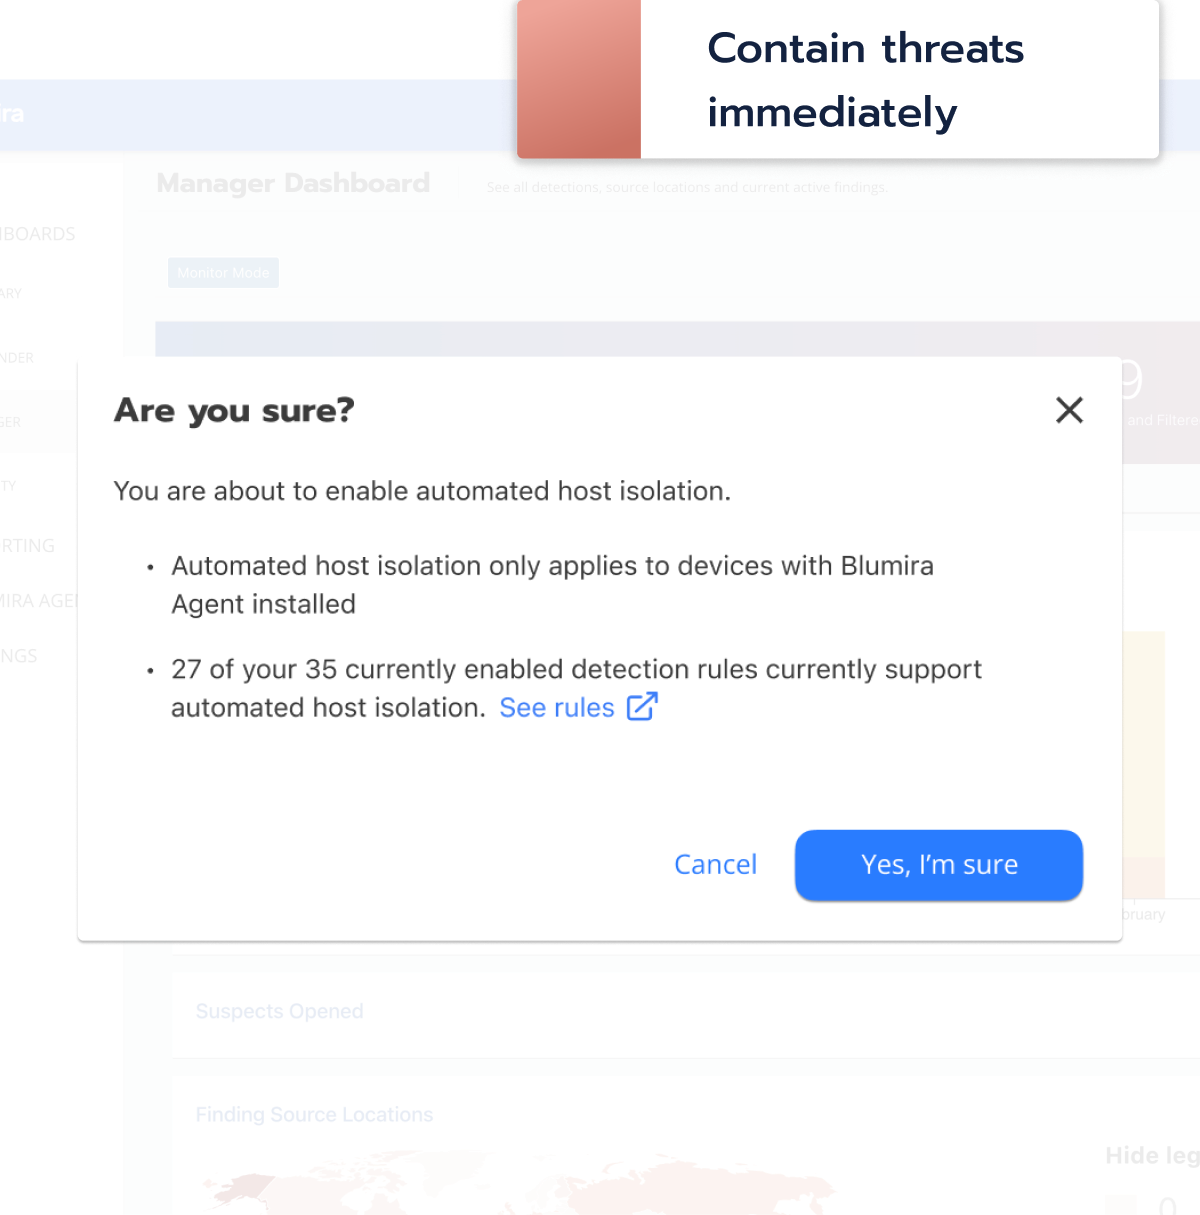
Task: Open the Reporting section in sidebar
Action: (x=28, y=546)
